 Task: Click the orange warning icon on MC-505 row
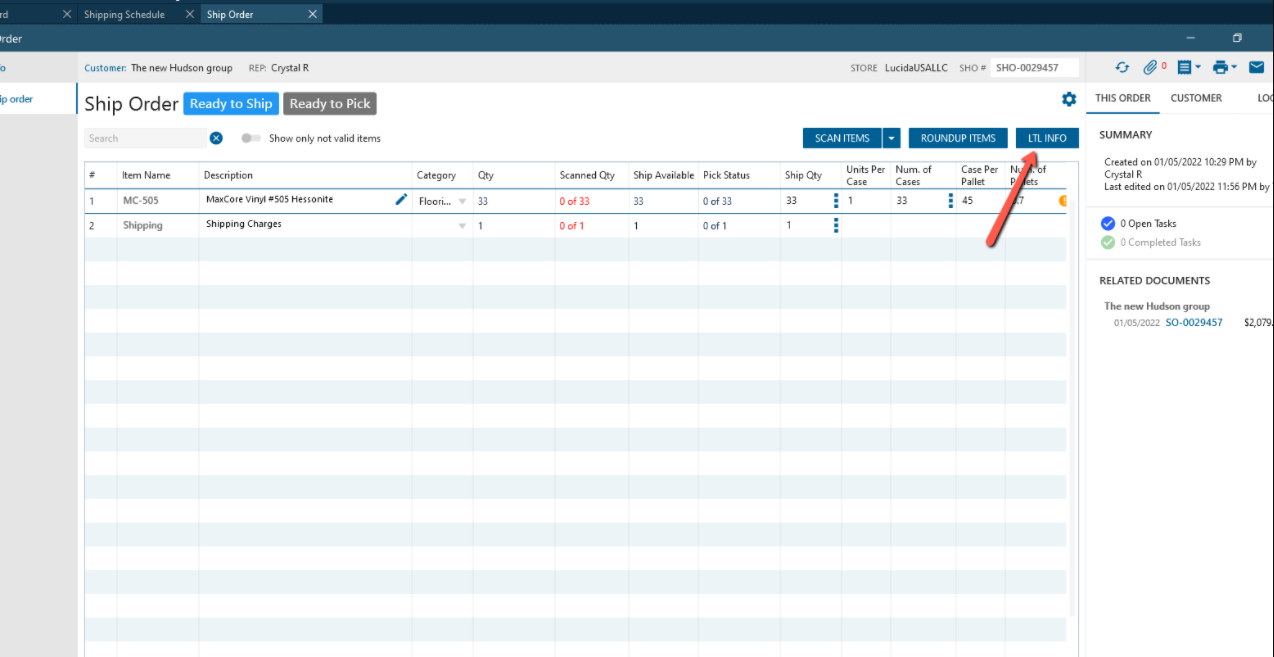[x=1063, y=201]
